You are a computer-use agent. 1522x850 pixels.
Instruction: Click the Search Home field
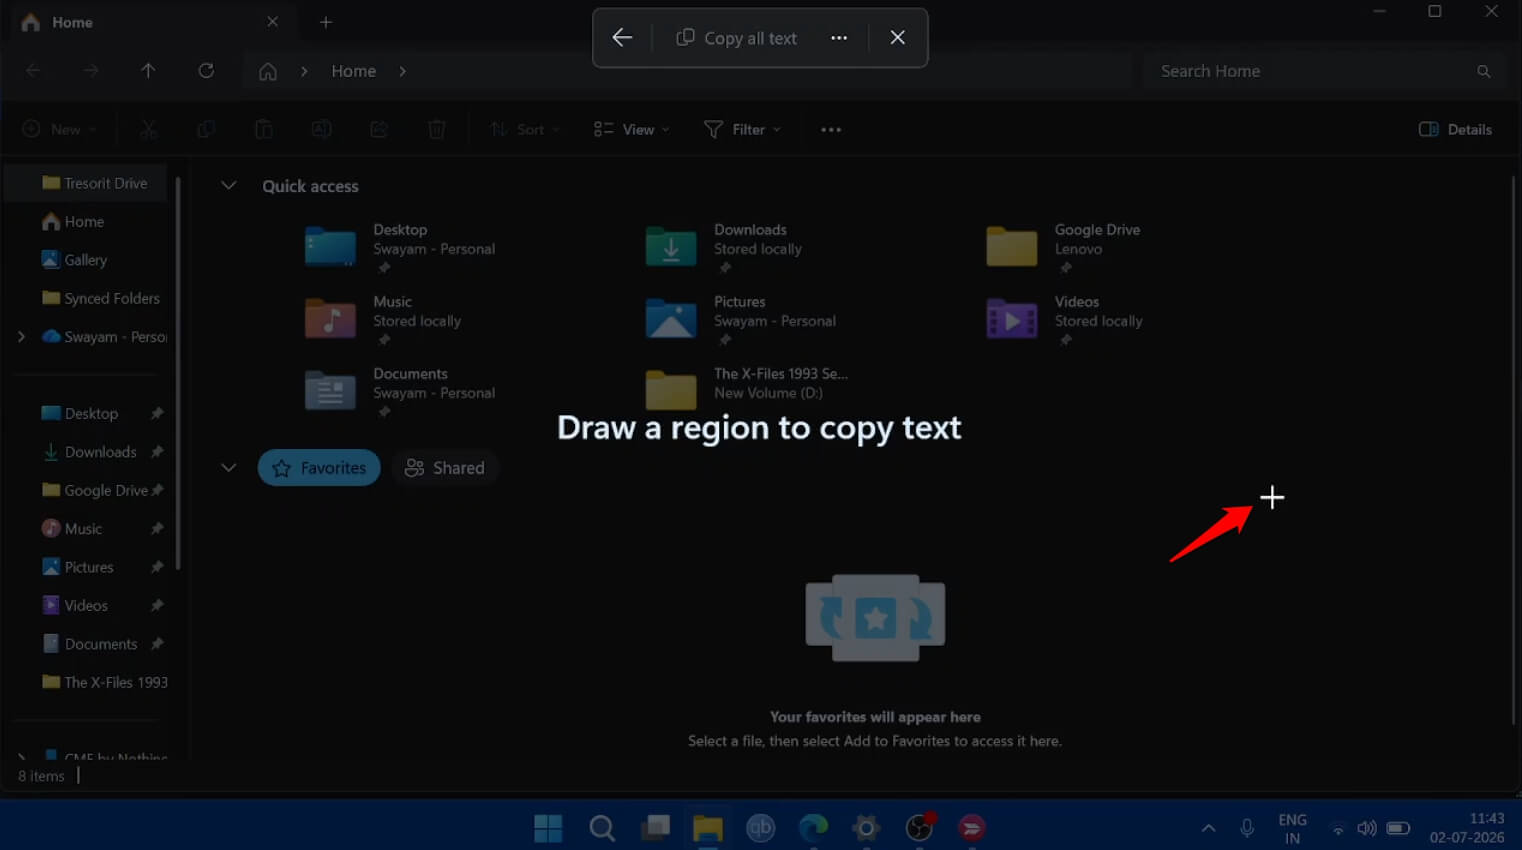pos(1325,71)
